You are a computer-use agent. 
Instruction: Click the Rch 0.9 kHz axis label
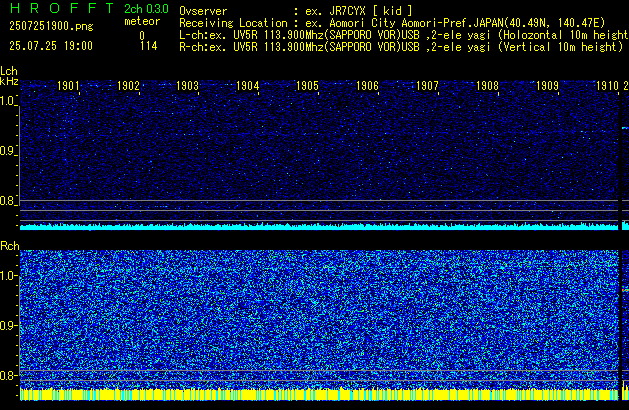point(8,325)
